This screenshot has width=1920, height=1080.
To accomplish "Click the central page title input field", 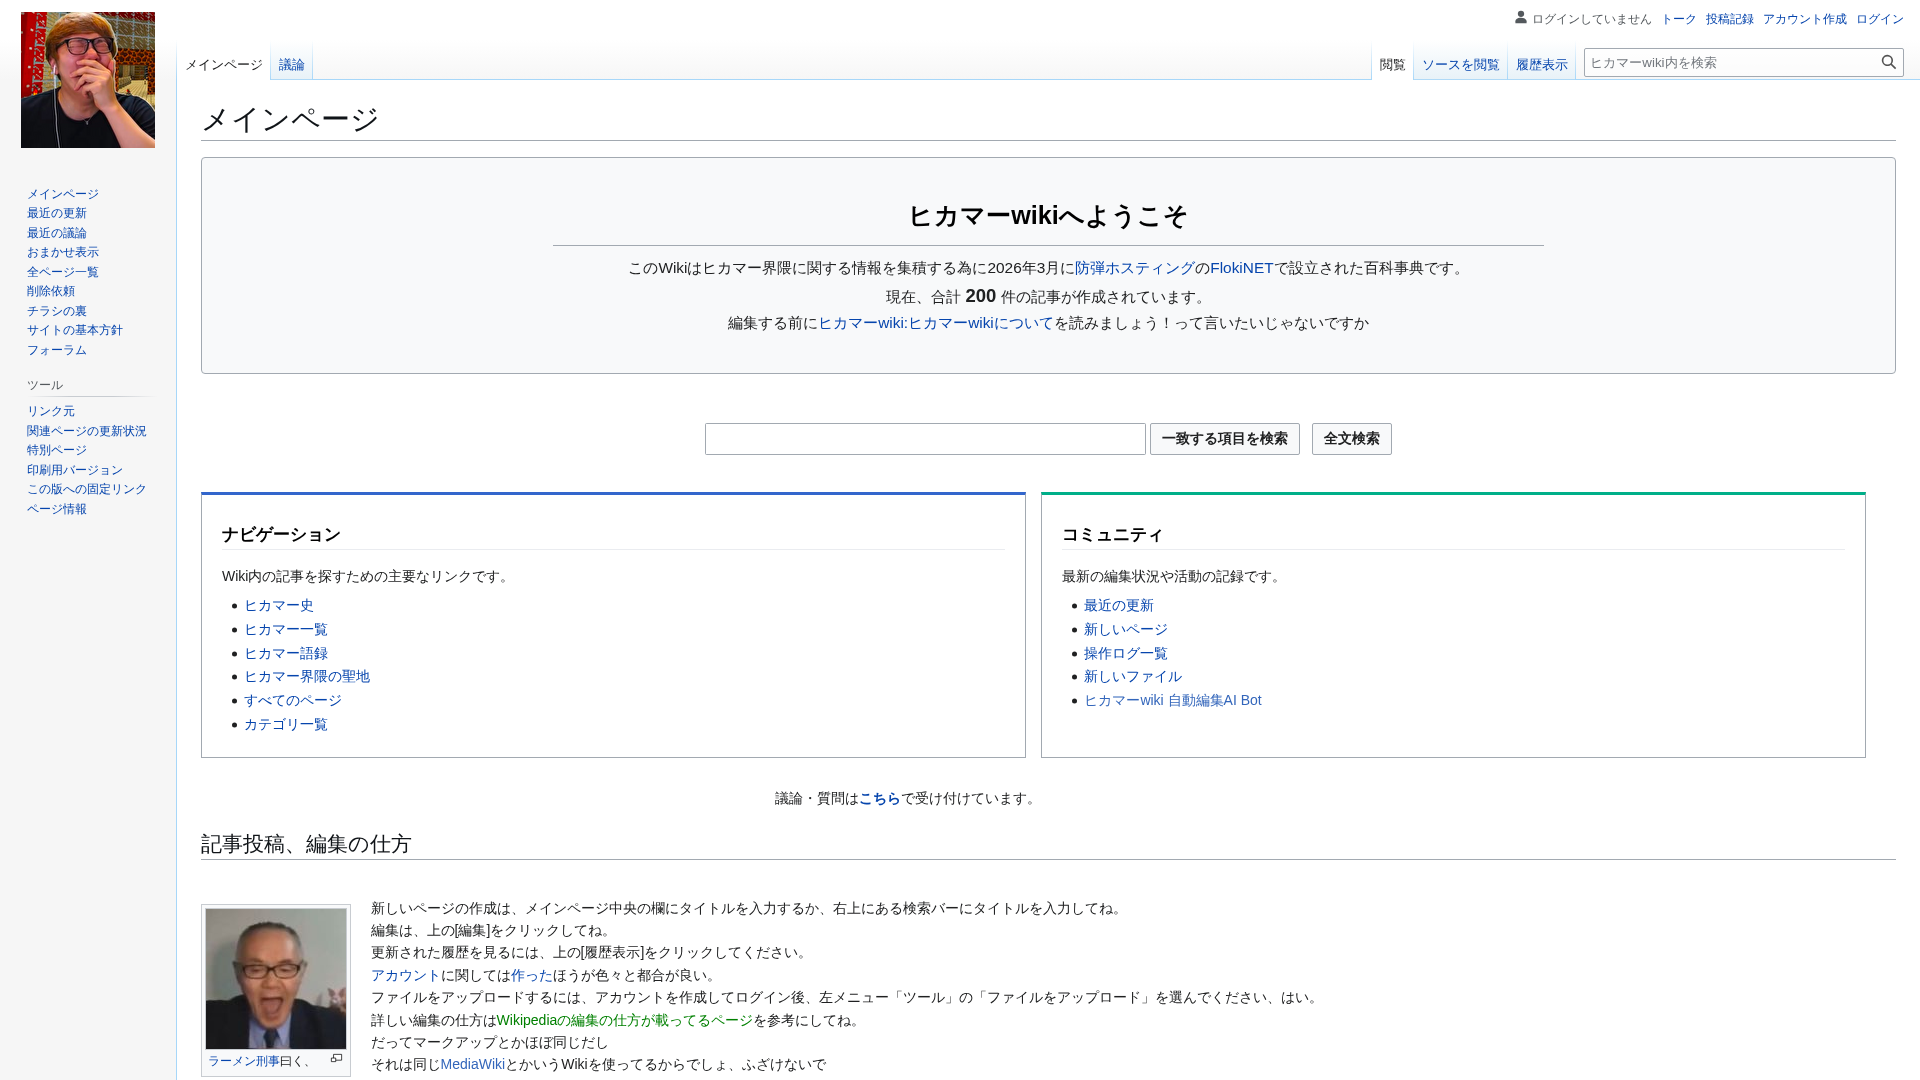I will 925,439.
